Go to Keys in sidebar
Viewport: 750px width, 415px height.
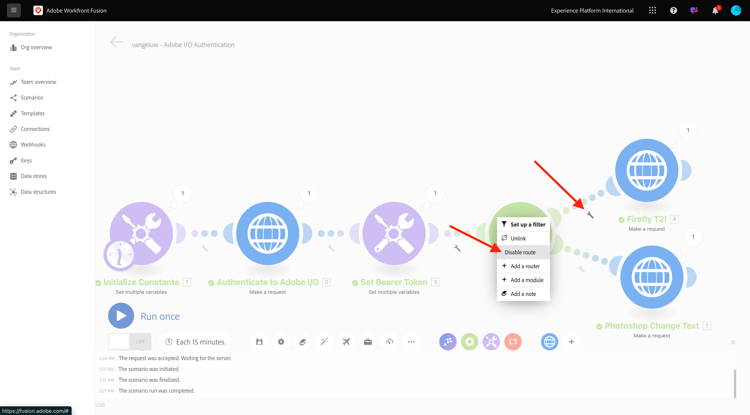[21, 161]
